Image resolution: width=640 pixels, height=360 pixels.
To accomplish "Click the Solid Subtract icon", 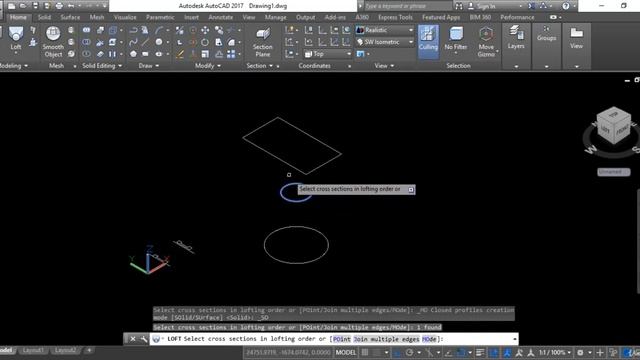I will click(86, 42).
